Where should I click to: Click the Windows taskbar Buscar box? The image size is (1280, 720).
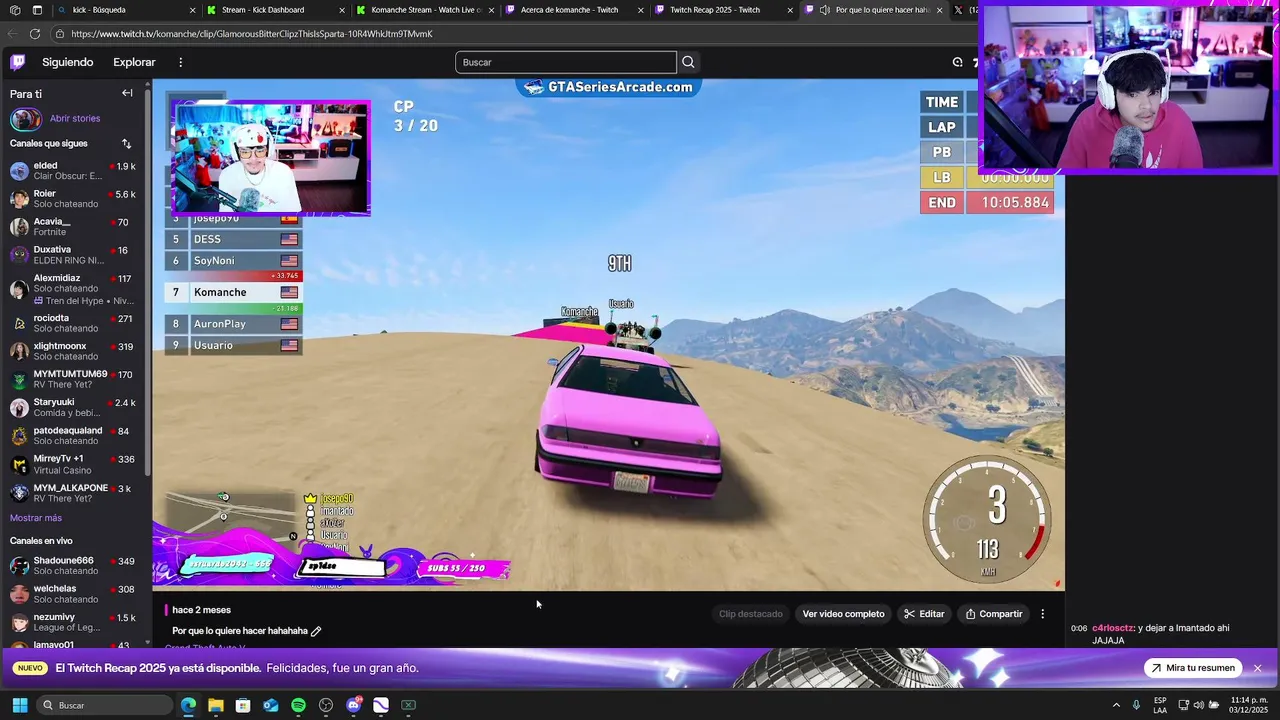coord(106,705)
